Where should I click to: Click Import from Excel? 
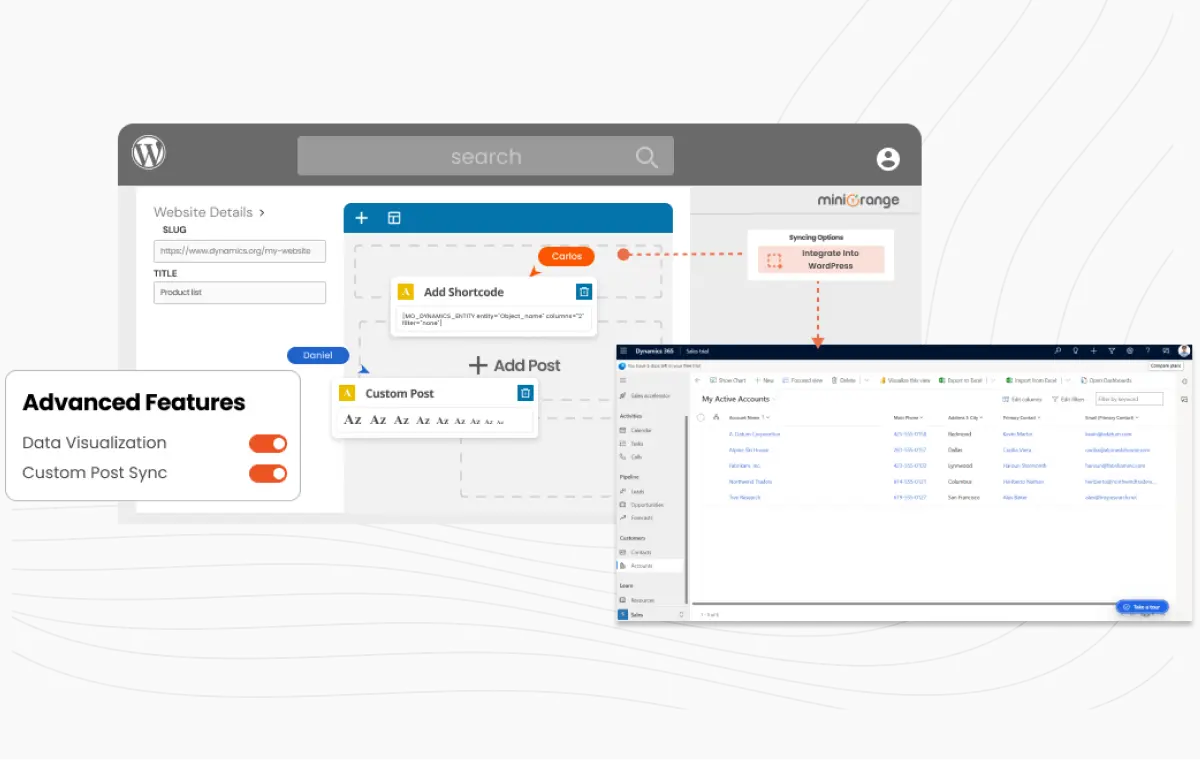[1032, 381]
